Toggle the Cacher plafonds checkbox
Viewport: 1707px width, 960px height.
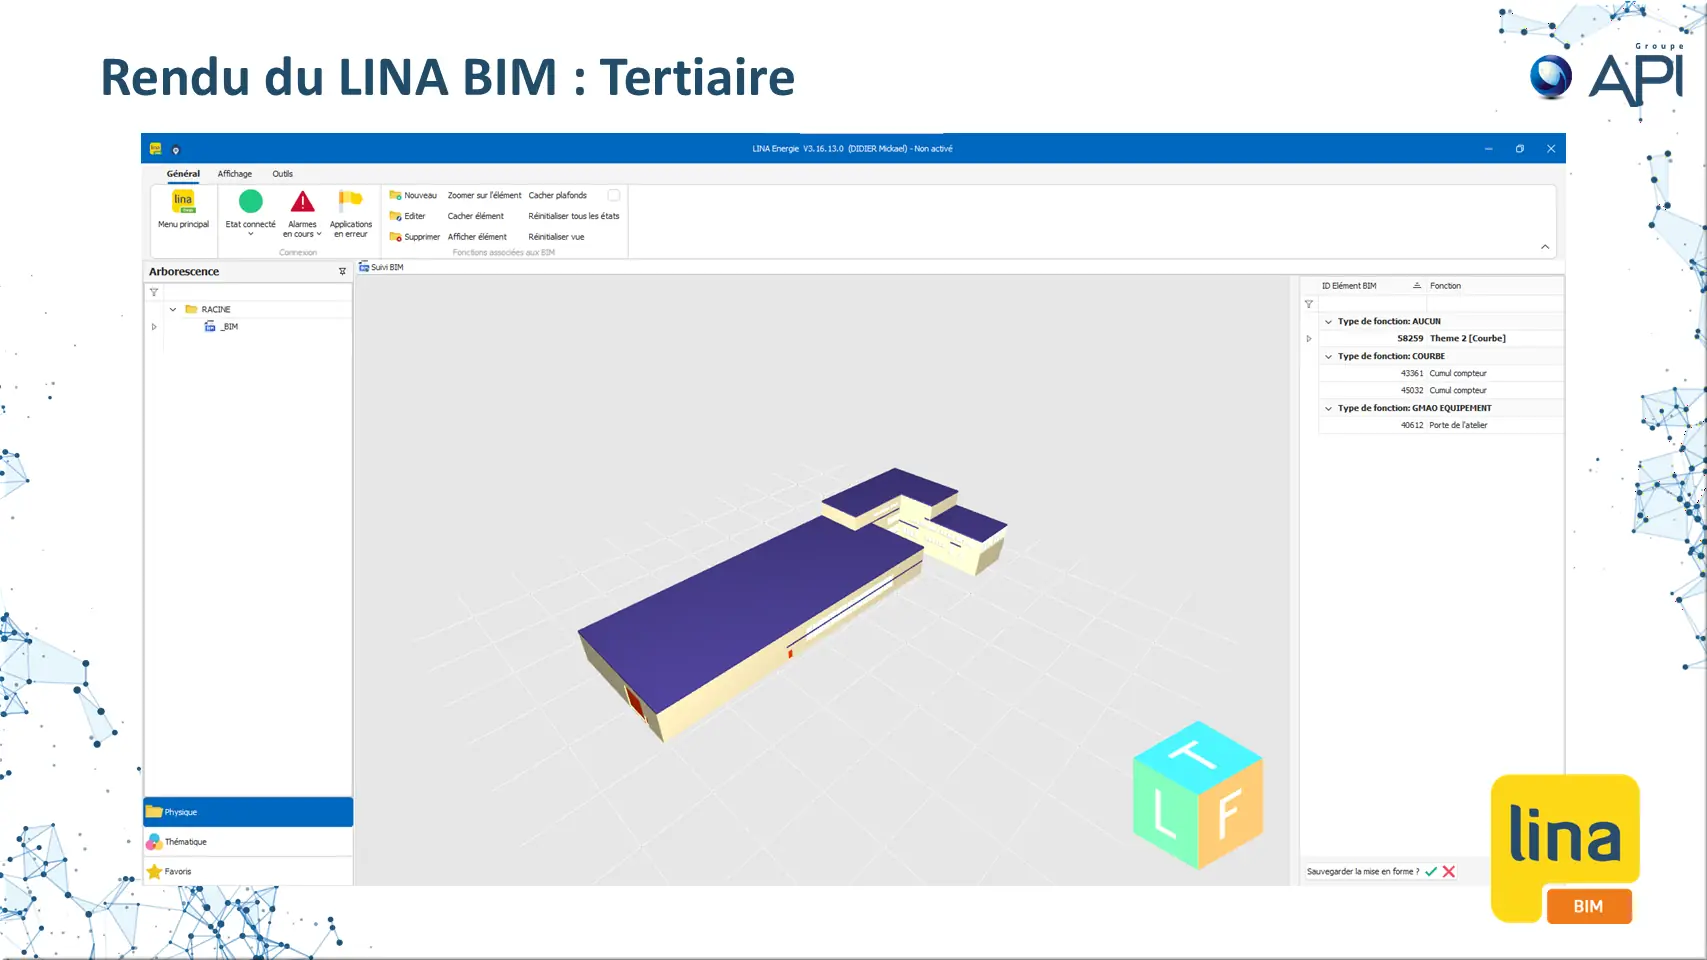(614, 195)
